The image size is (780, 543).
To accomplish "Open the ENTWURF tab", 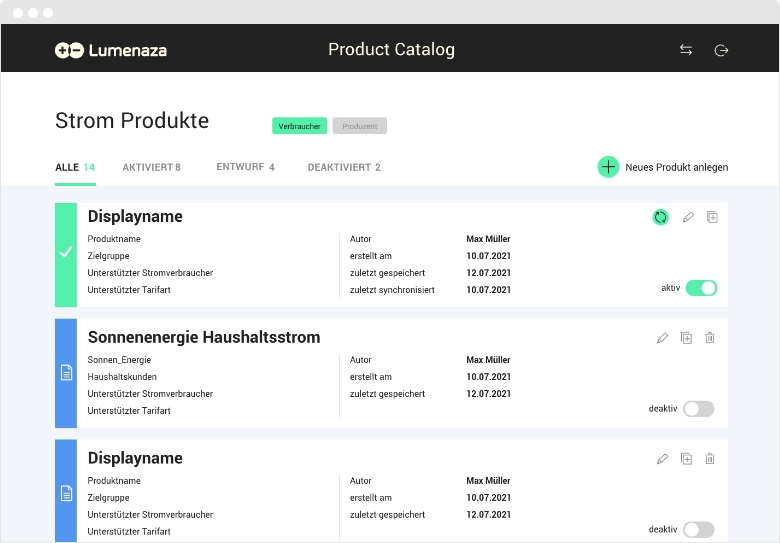I will [x=245, y=167].
